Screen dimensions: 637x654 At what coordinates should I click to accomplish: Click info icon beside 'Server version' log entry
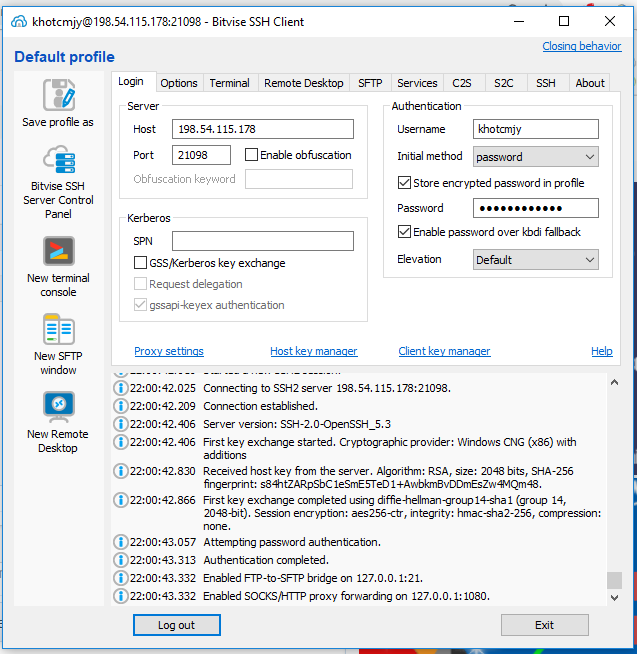point(121,424)
